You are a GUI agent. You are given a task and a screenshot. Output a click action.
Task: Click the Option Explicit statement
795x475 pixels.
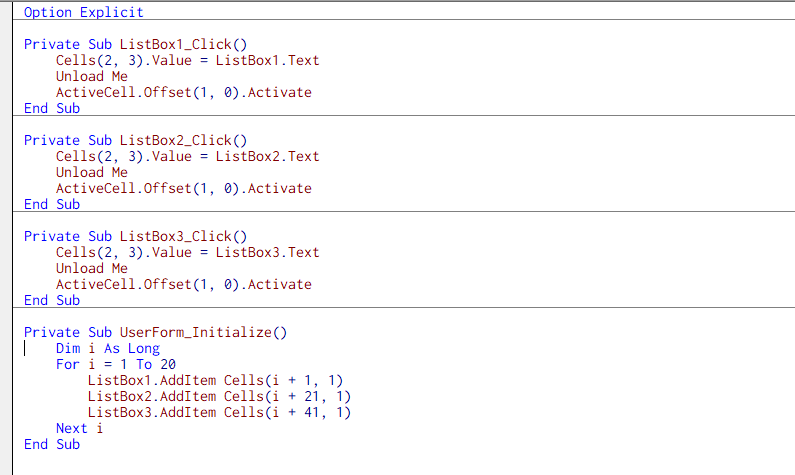click(x=83, y=13)
